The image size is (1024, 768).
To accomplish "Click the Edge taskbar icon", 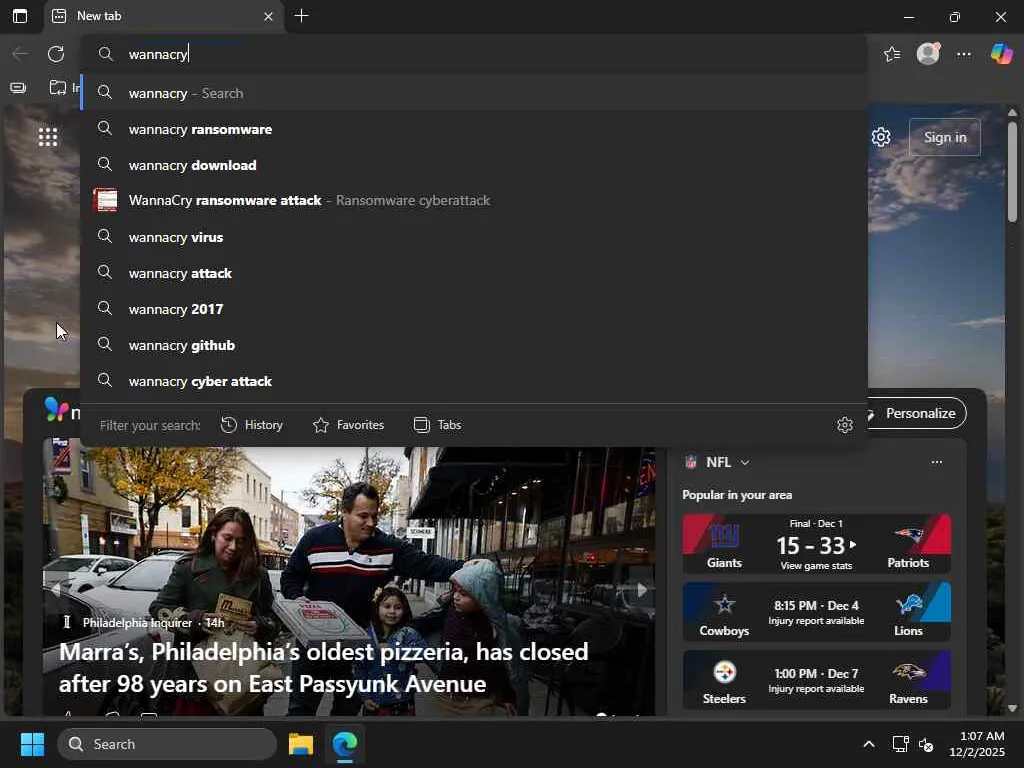I will coord(345,744).
